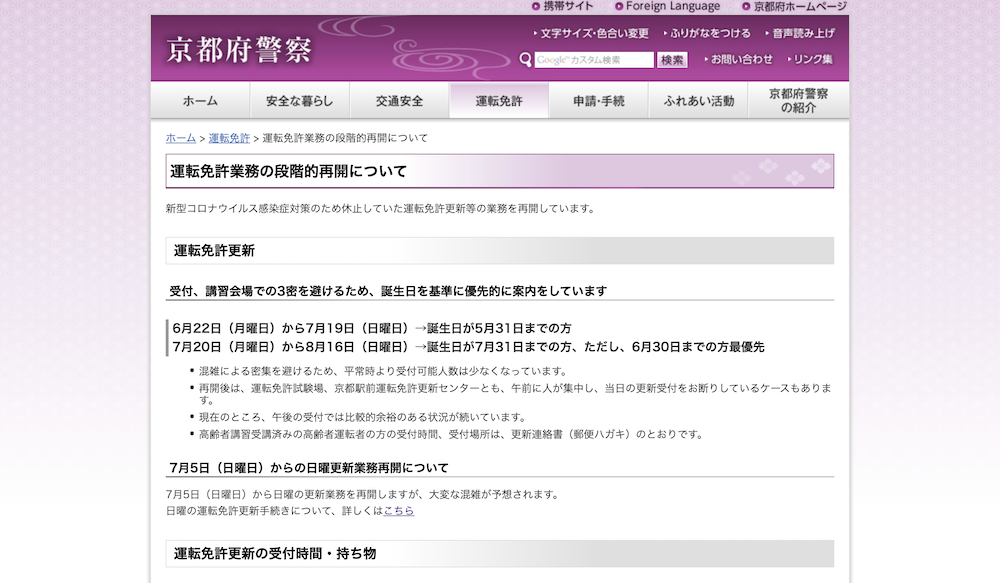Click the 運転免許更新 section heading
Image resolution: width=1000 pixels, height=583 pixels.
pos(214,251)
